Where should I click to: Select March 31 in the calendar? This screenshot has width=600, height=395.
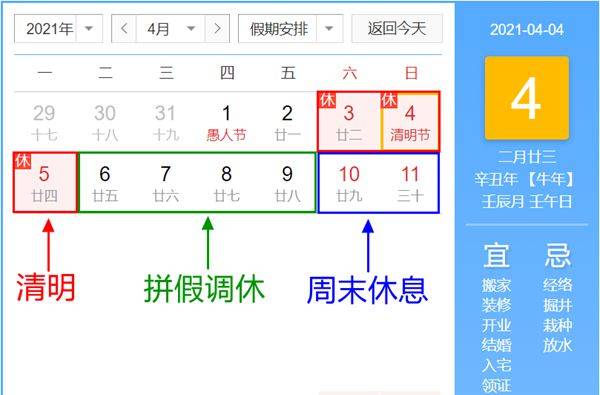(166, 122)
